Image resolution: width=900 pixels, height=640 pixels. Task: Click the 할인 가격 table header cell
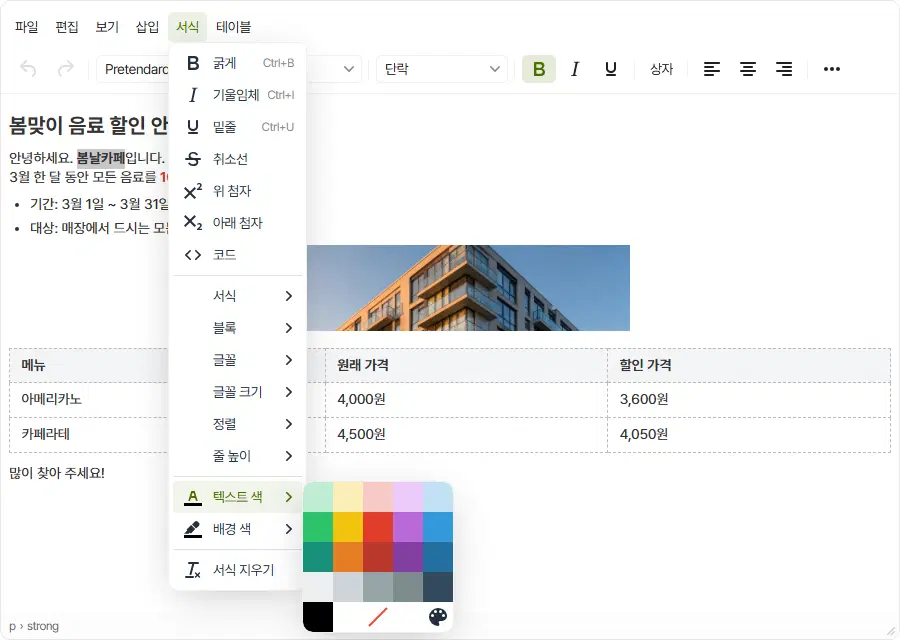[x=749, y=365]
